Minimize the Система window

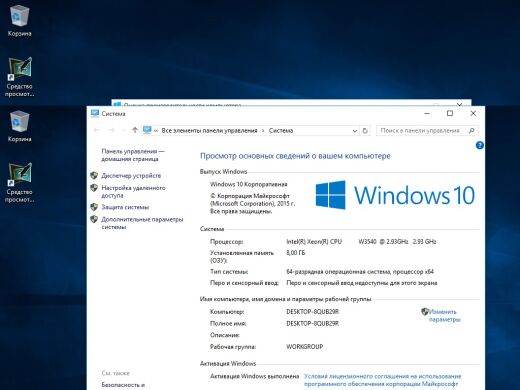click(x=427, y=113)
